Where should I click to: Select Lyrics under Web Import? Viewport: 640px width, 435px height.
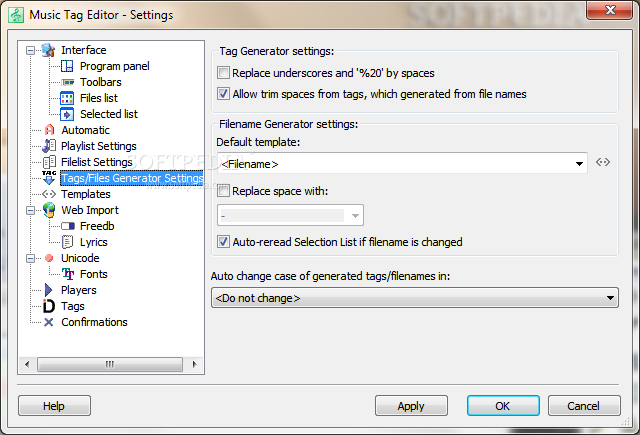93,242
